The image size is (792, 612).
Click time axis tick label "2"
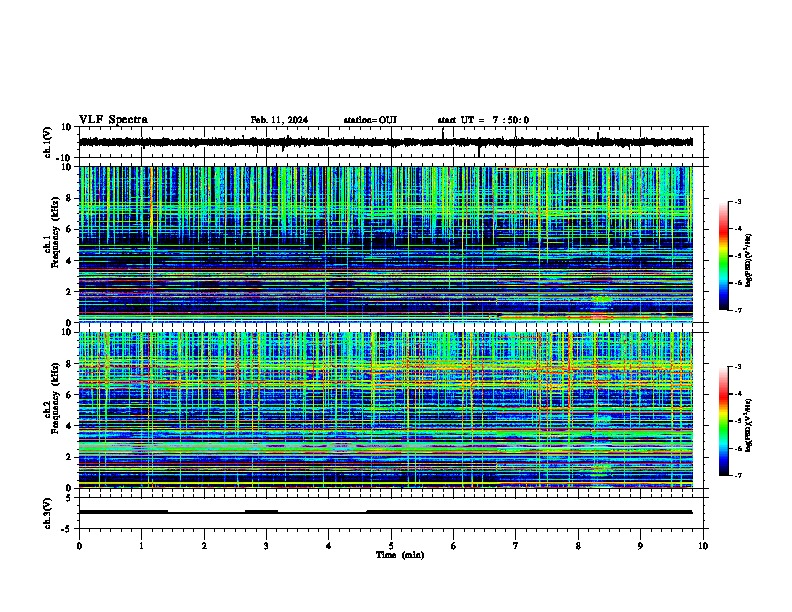[204, 546]
